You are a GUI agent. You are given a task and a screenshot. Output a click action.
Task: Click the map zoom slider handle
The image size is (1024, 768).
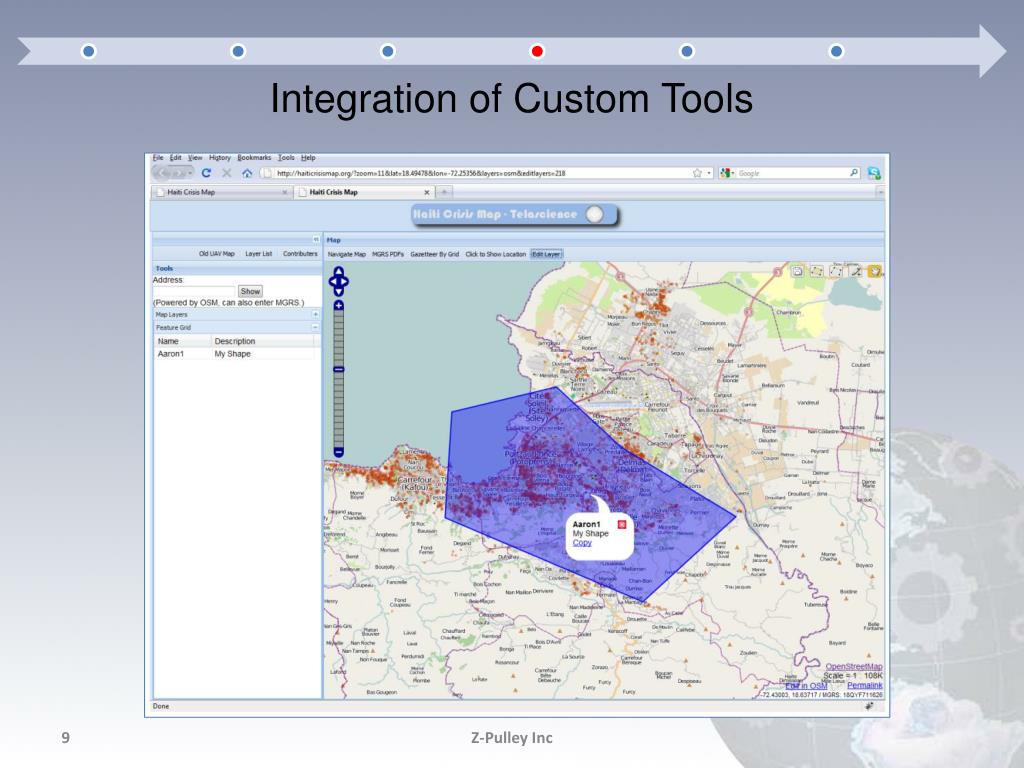point(338,370)
